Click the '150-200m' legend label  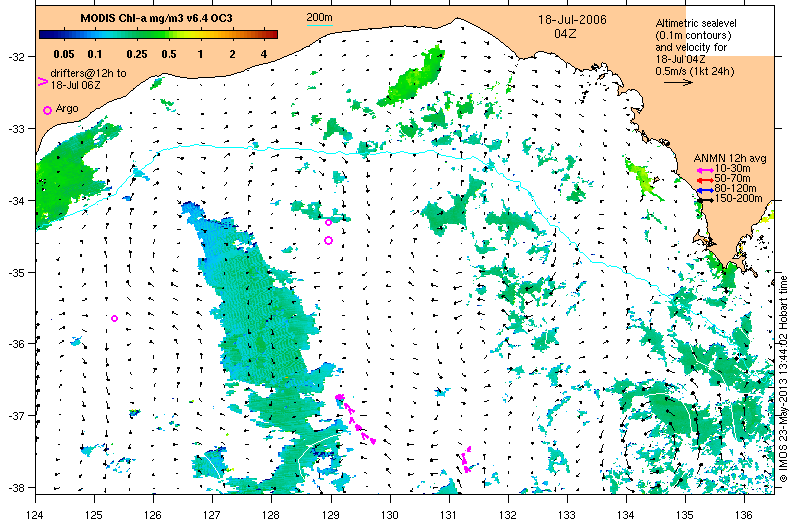tap(739, 199)
